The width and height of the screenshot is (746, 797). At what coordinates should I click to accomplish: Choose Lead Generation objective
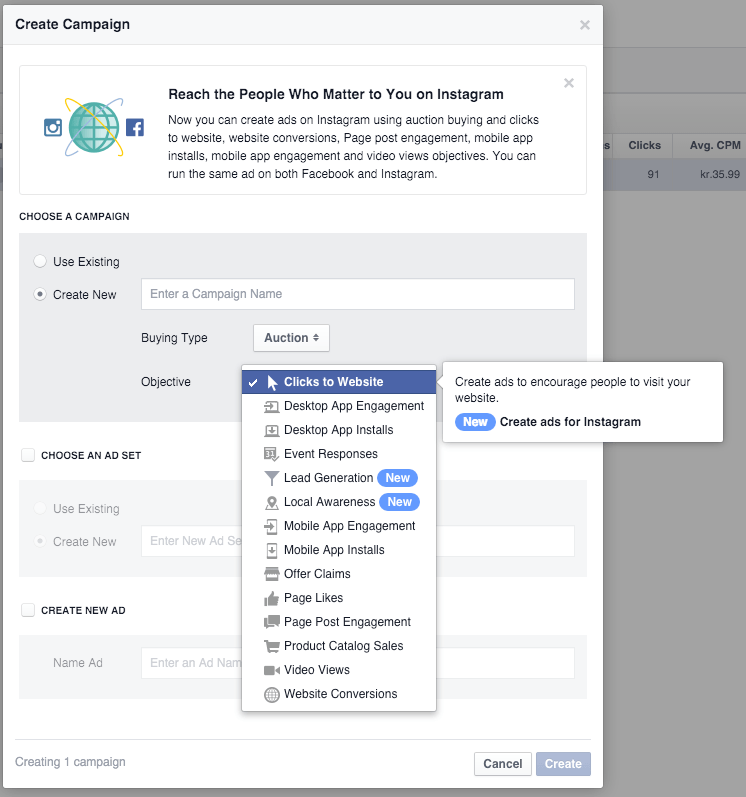click(339, 478)
